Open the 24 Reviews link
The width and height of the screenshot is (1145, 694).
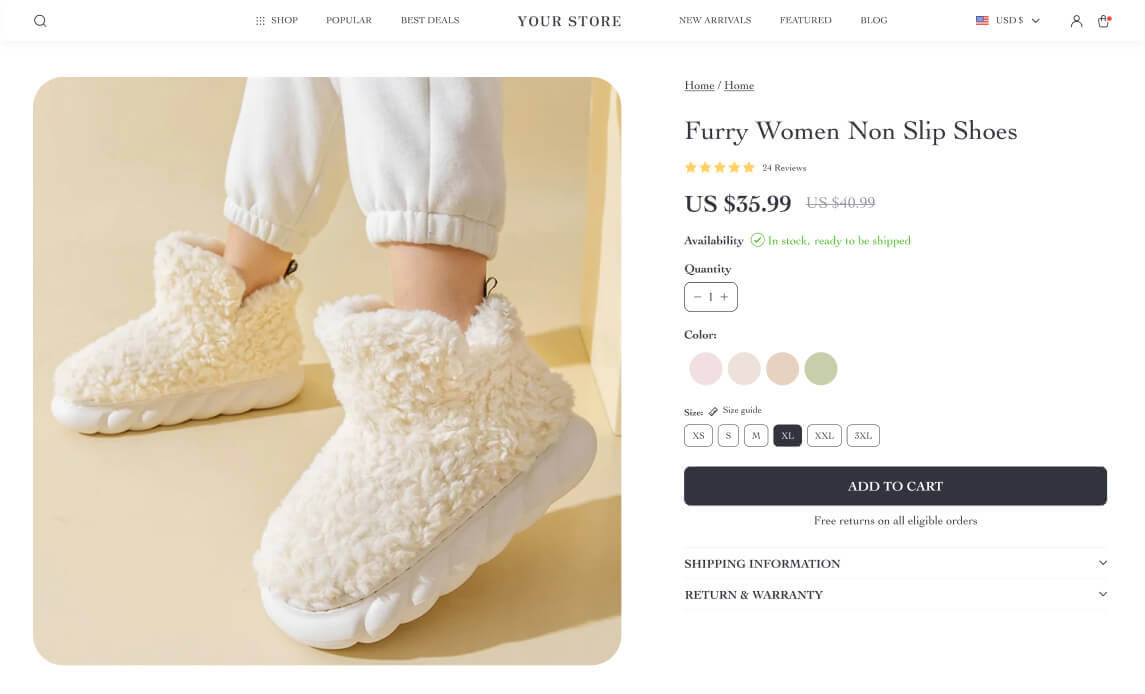tap(784, 168)
